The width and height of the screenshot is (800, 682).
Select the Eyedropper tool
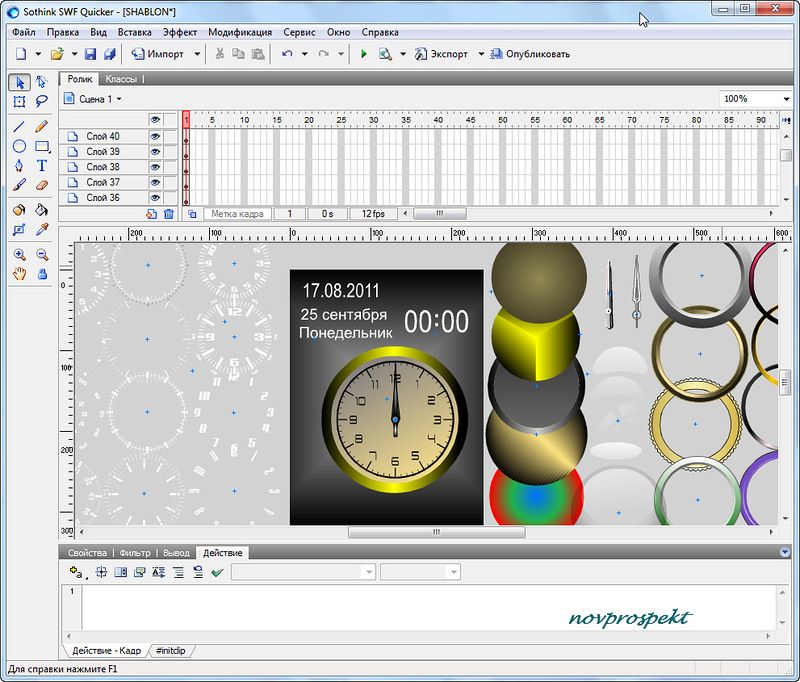(42, 230)
